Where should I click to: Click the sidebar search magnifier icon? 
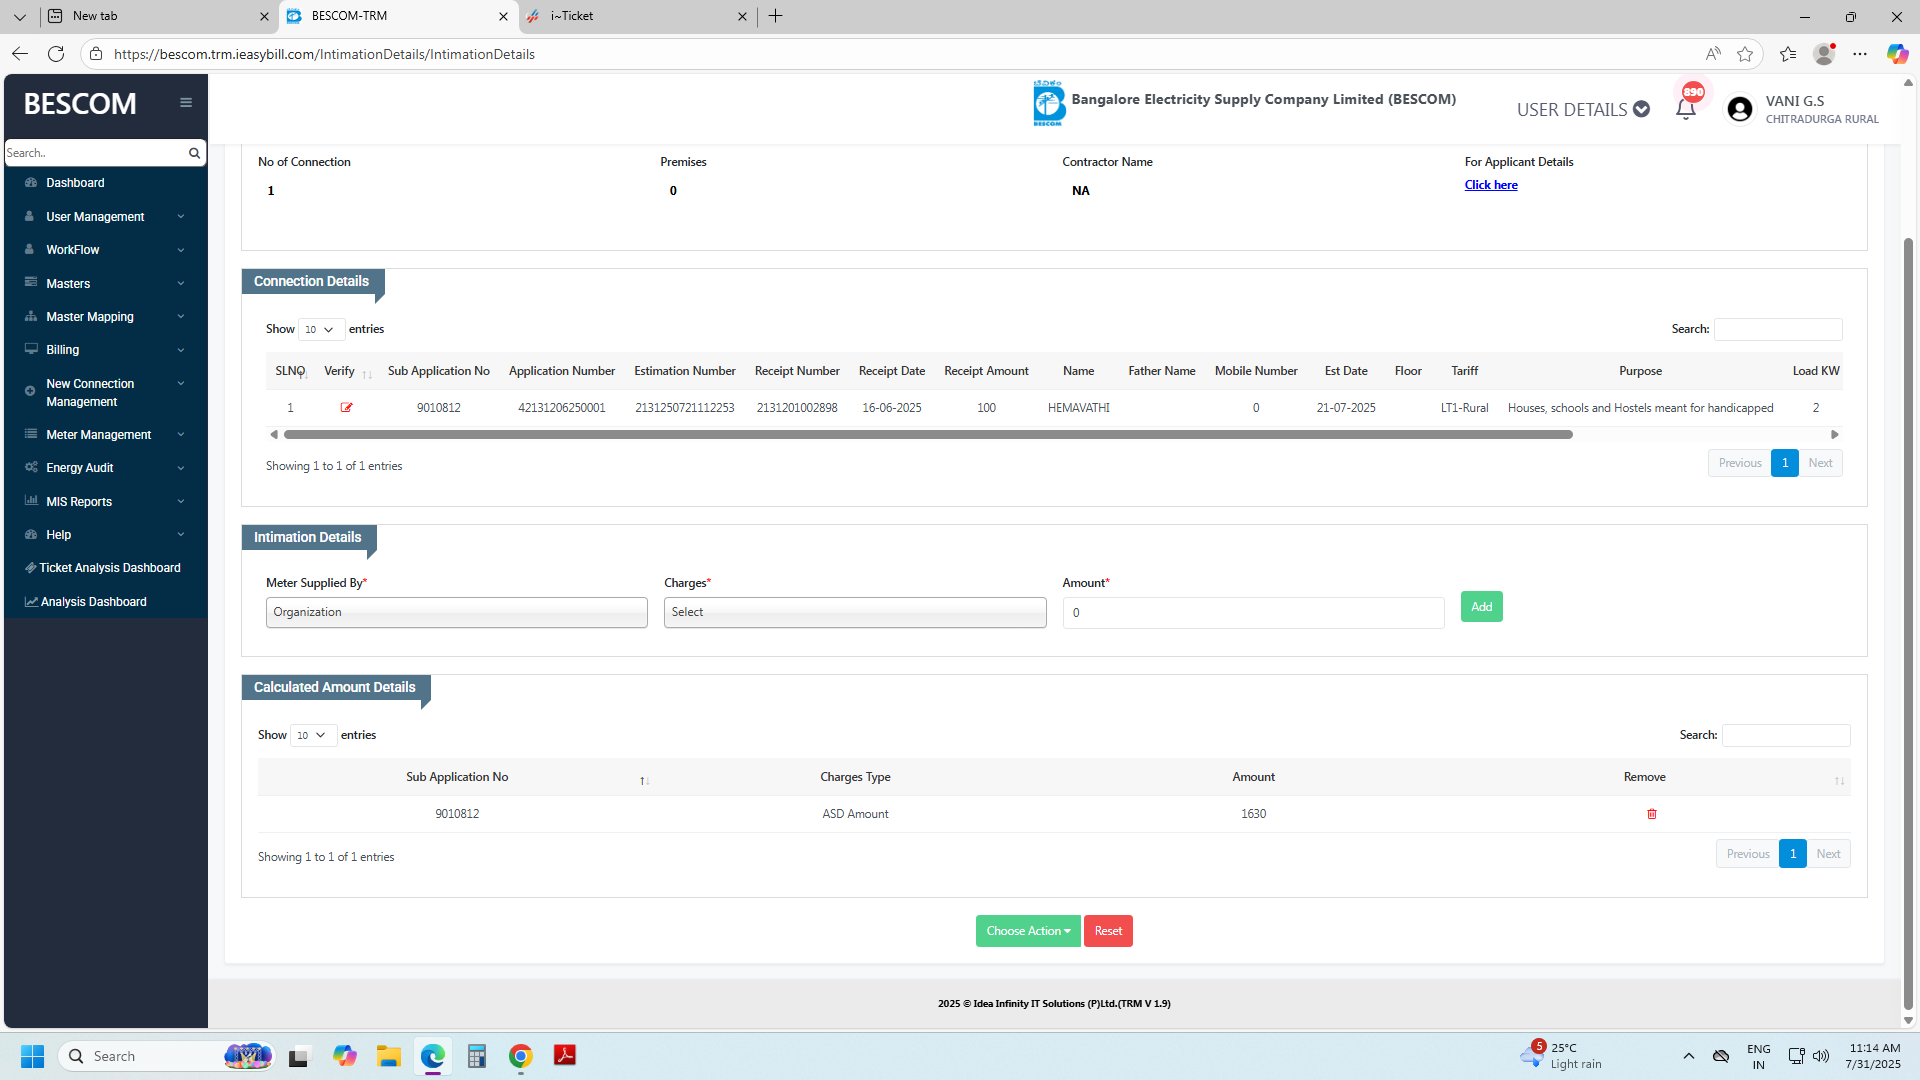[194, 153]
